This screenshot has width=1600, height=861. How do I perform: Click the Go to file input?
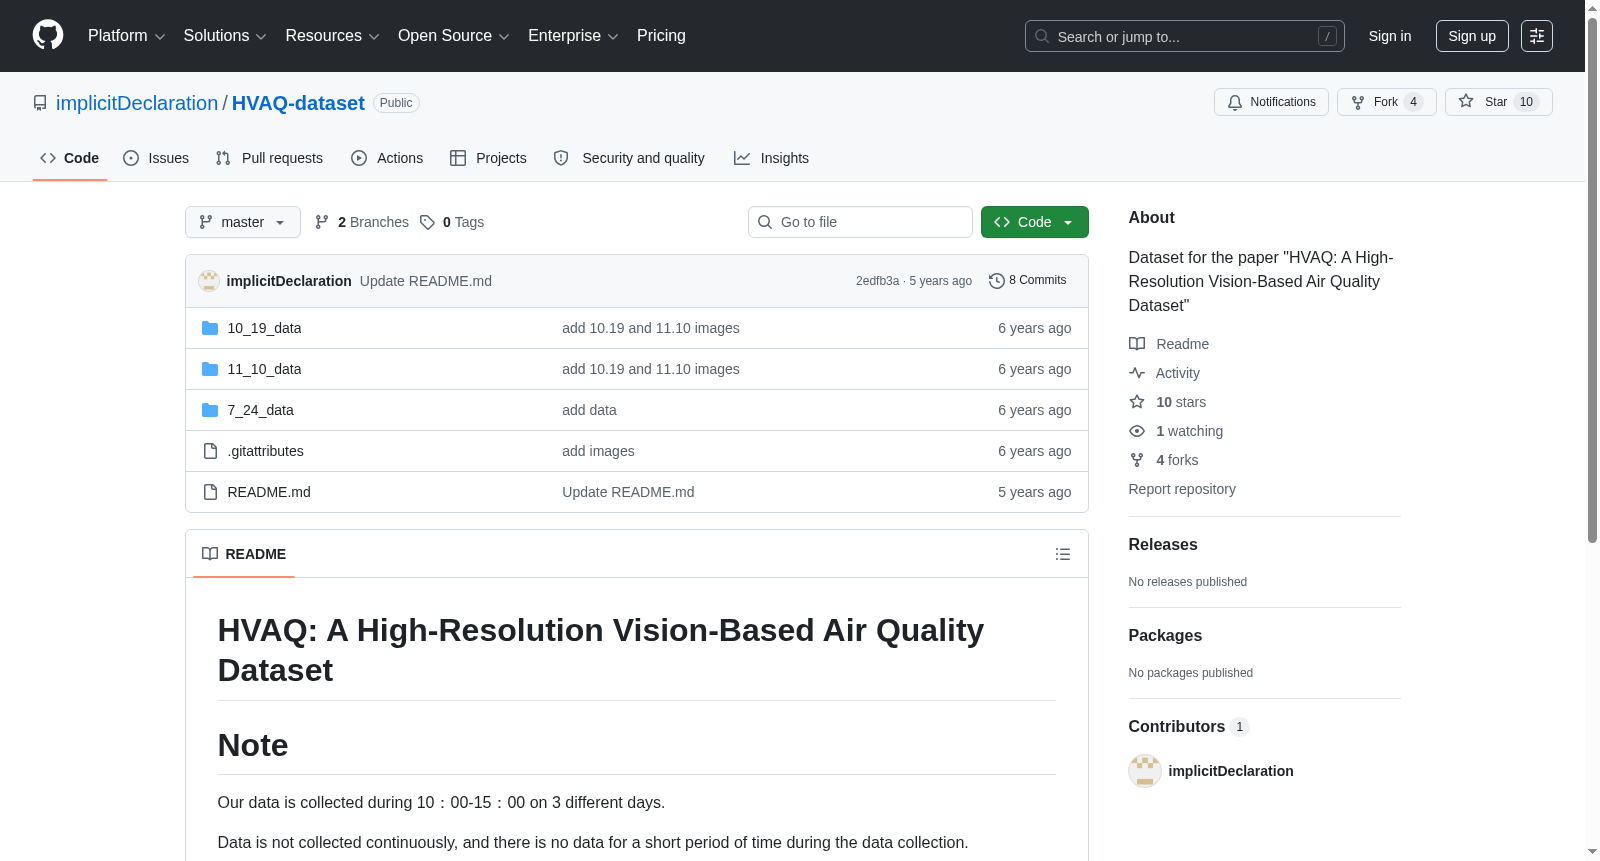[860, 222]
